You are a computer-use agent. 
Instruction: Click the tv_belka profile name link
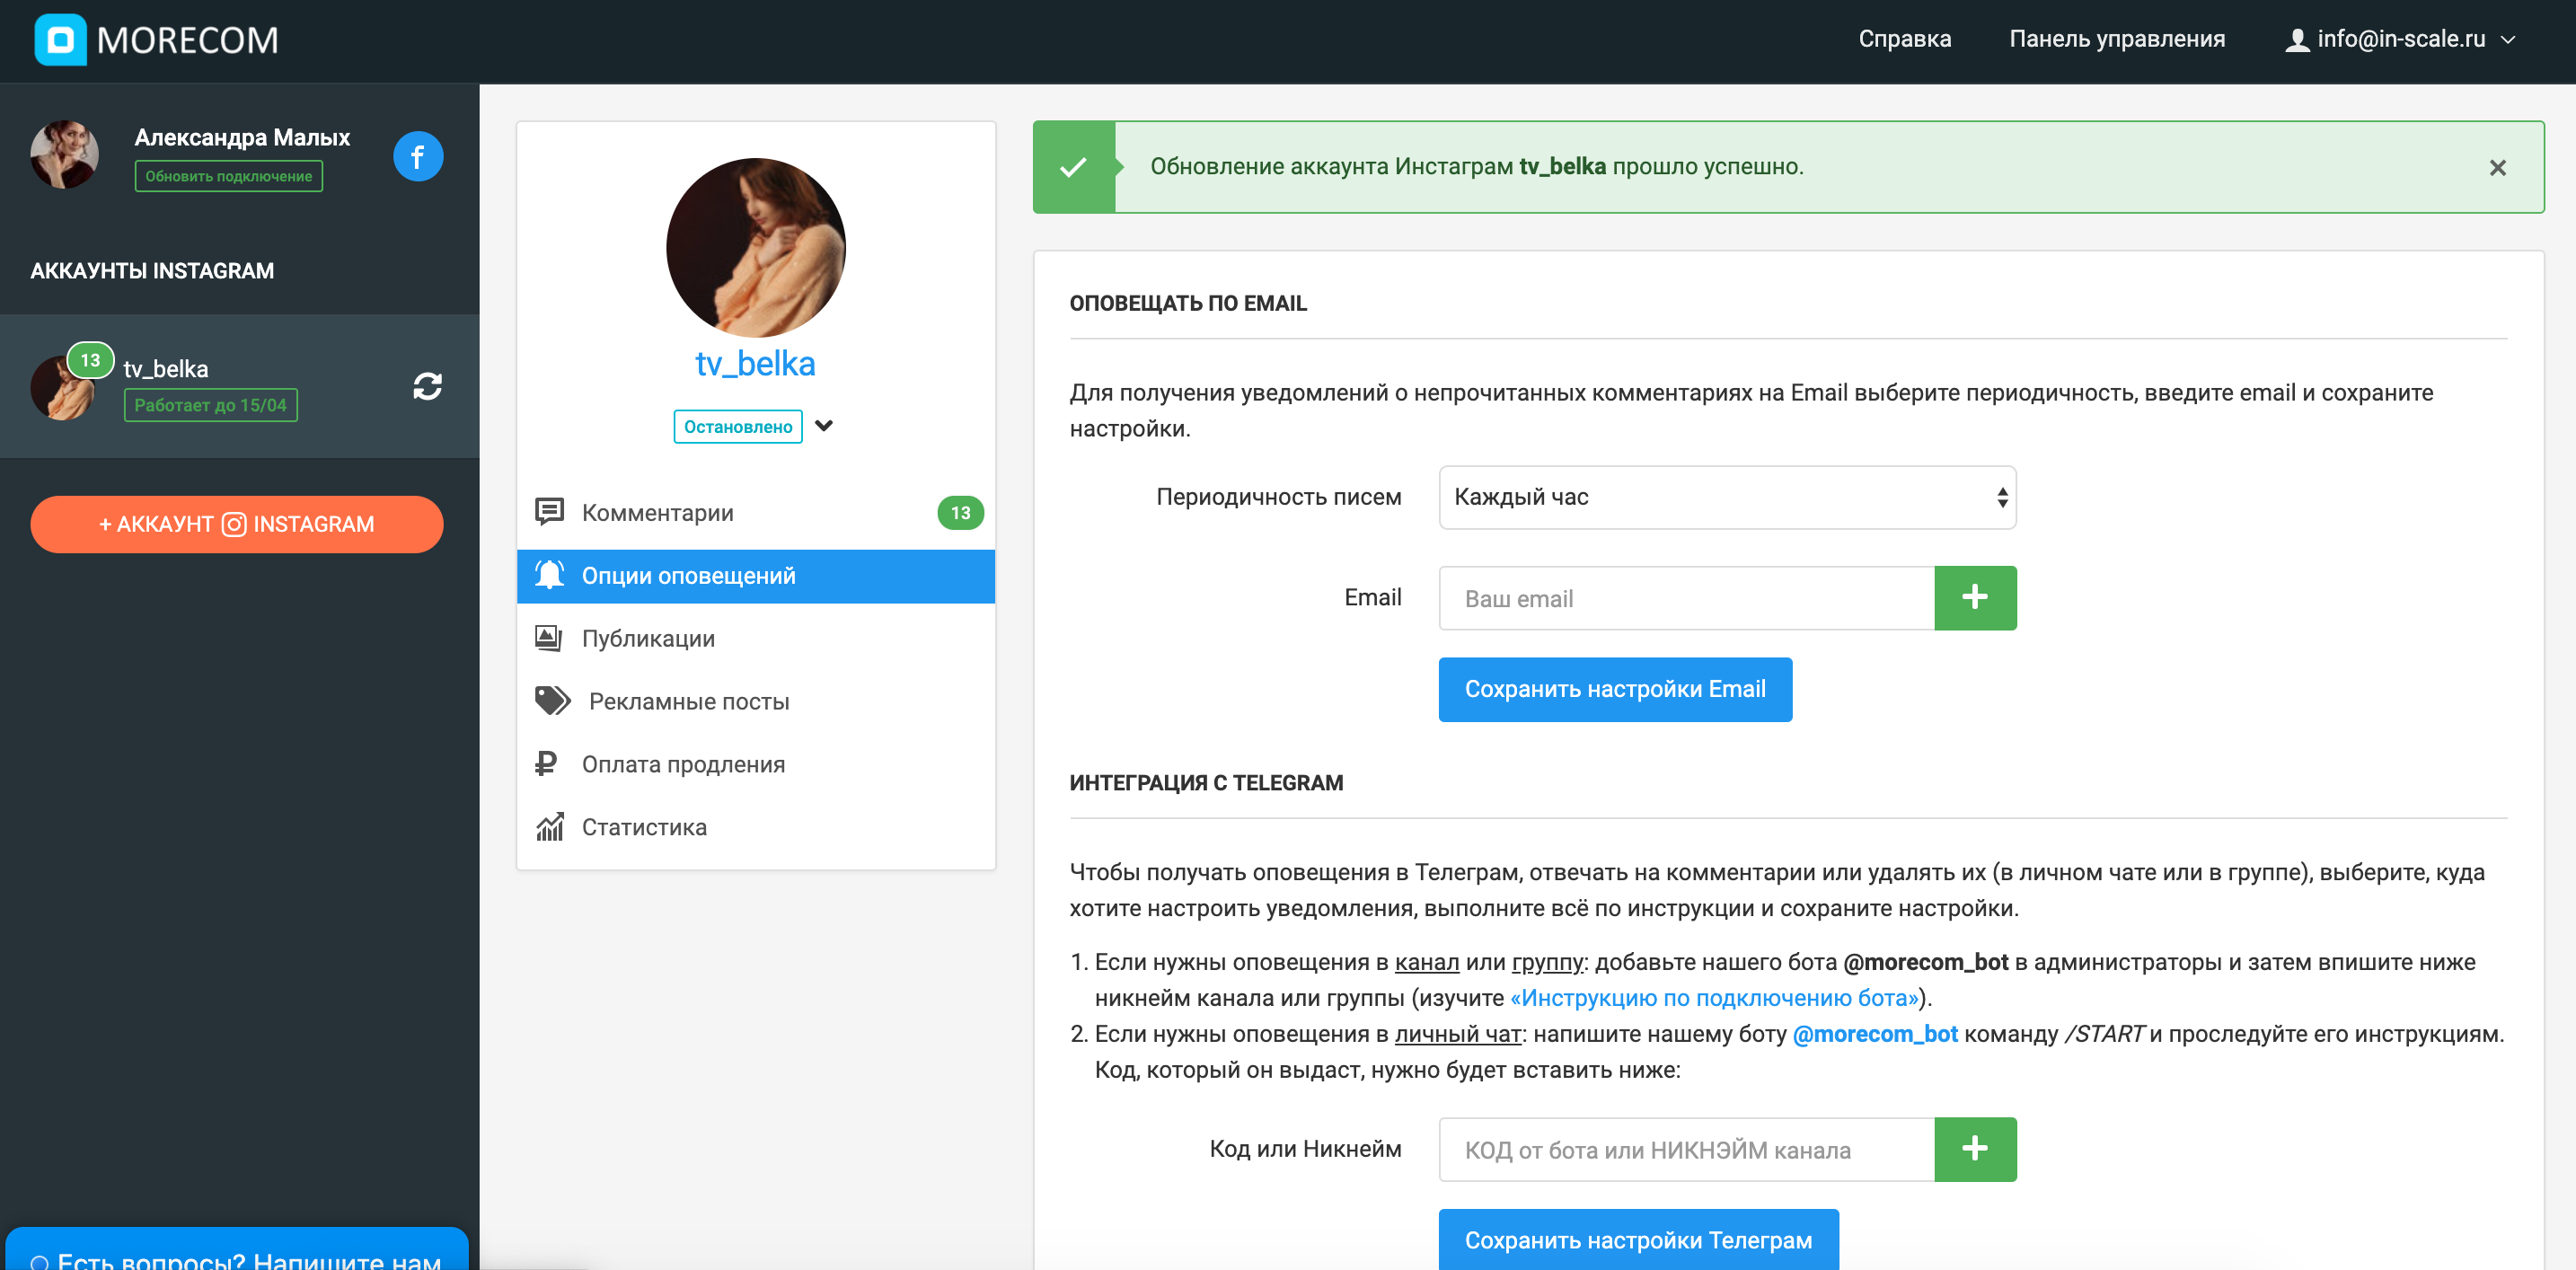point(756,364)
